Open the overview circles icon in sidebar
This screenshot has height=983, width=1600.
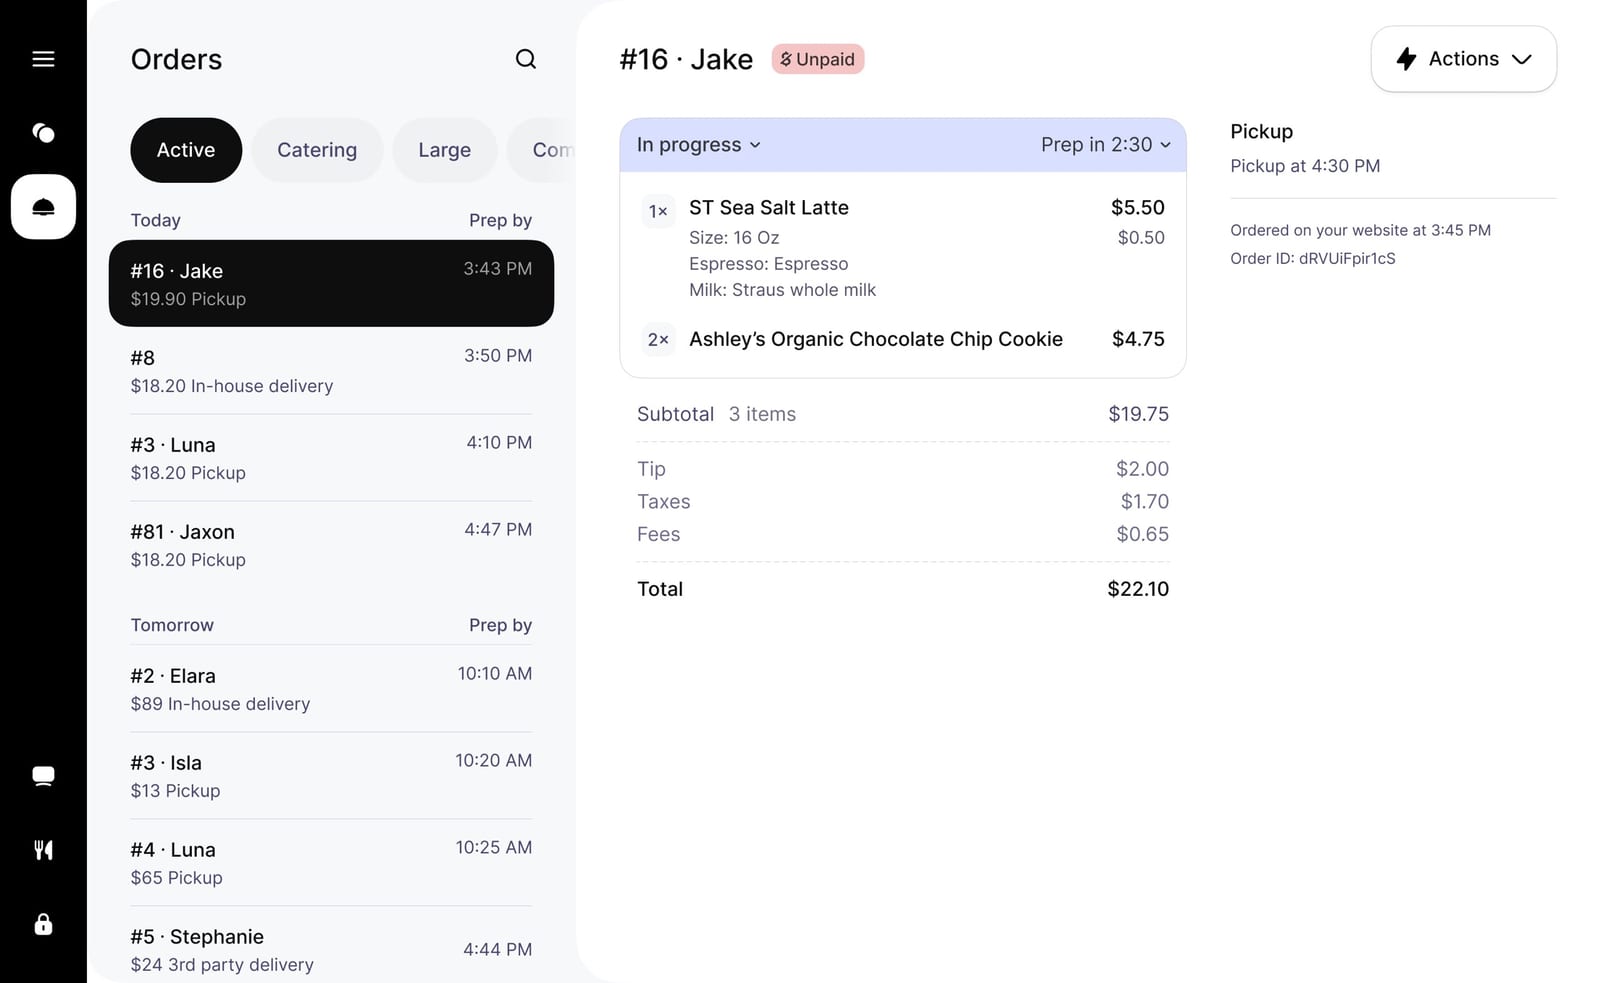click(x=43, y=133)
